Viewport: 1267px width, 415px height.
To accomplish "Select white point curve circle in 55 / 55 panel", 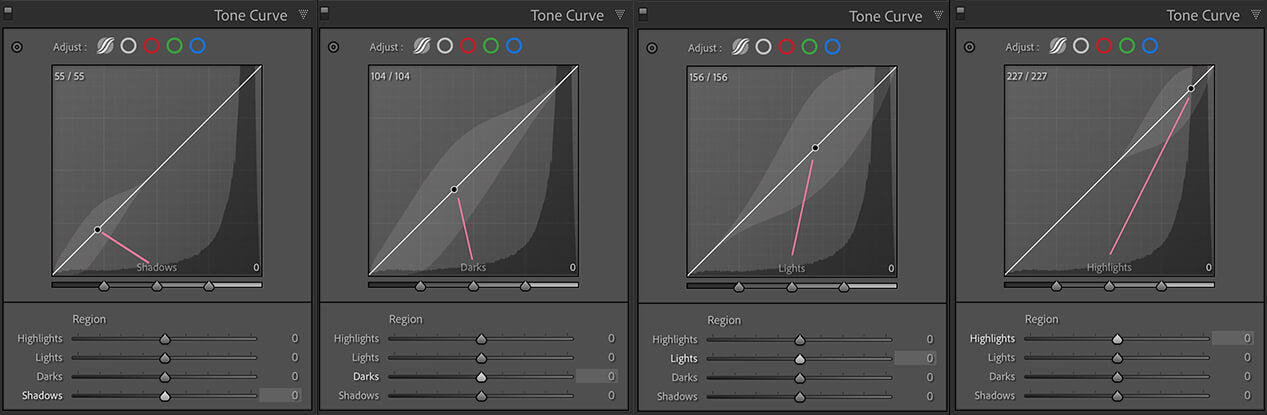I will 128,46.
